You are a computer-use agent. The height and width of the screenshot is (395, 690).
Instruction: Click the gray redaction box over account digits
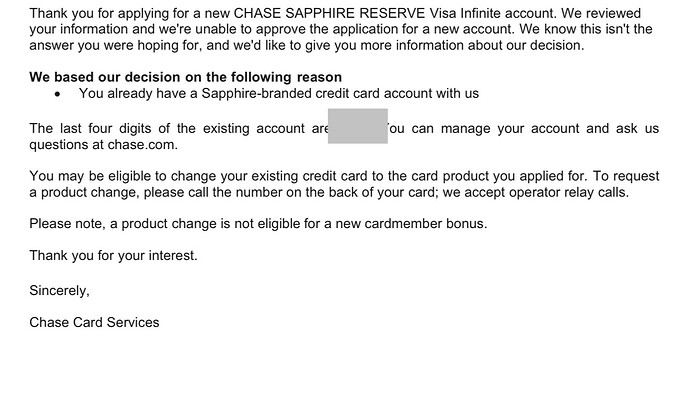click(357, 126)
